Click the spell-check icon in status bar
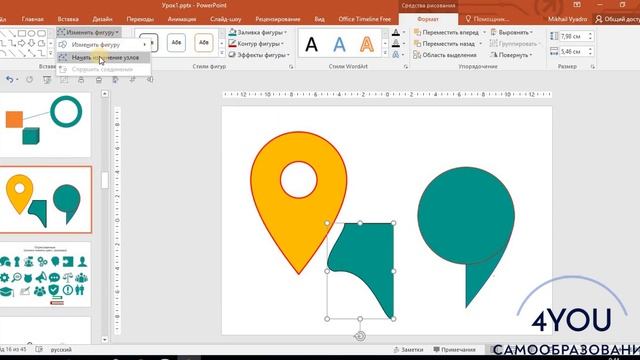The height and width of the screenshot is (360, 640). (x=39, y=349)
